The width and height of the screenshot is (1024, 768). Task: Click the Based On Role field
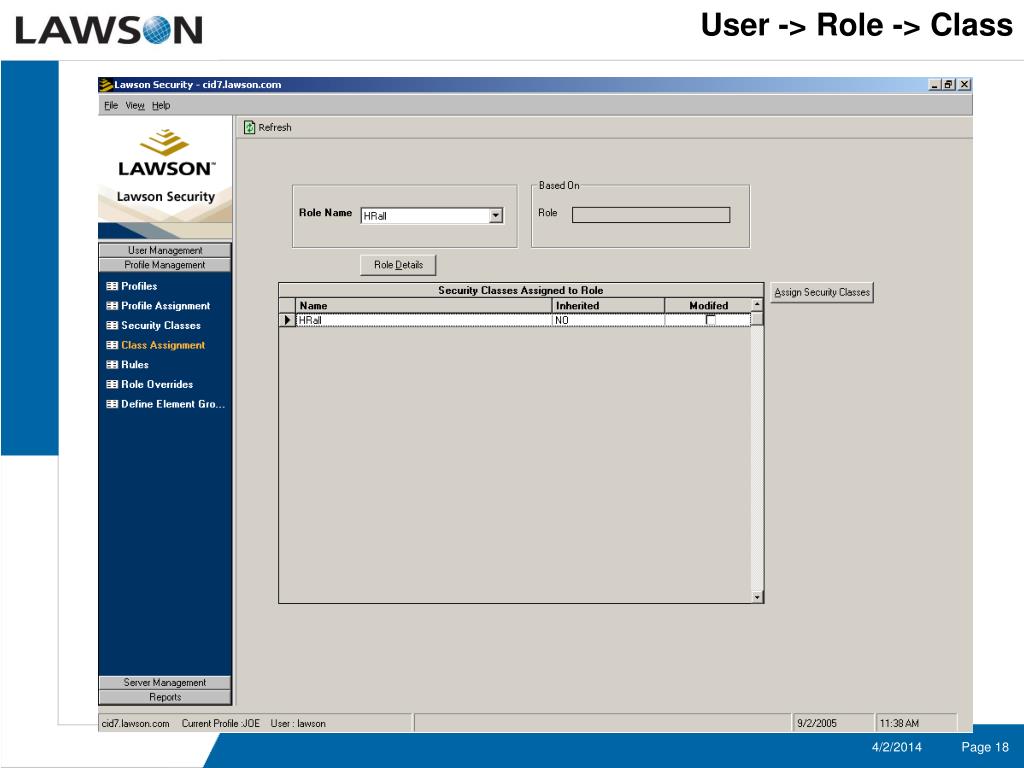point(651,215)
